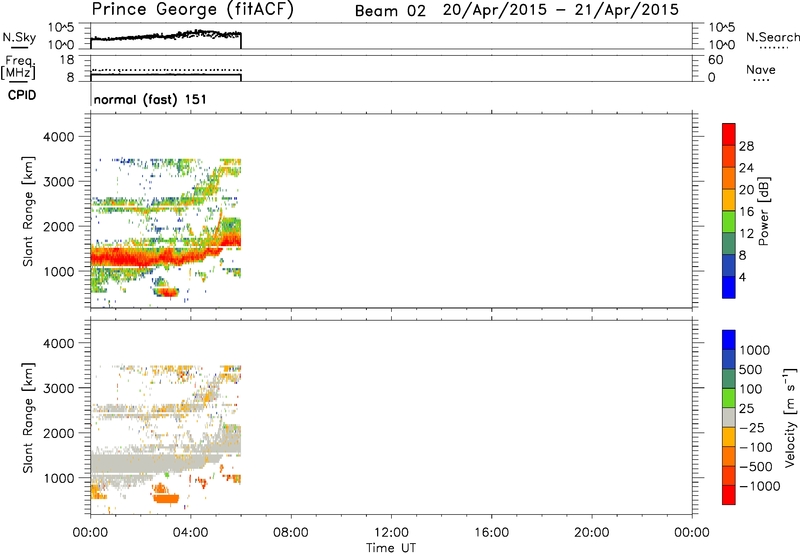Click the 12:00 time axis label

tap(391, 533)
